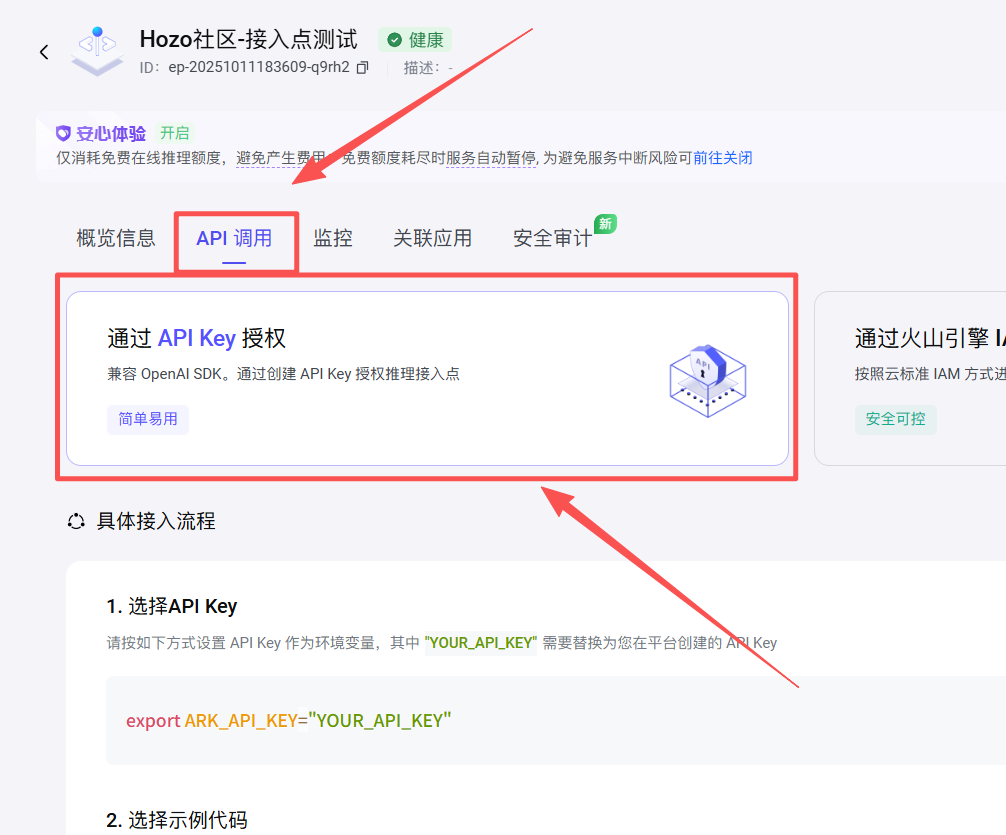1006x835 pixels.
Task: Click the 前往关闭 link
Action: (x=722, y=158)
